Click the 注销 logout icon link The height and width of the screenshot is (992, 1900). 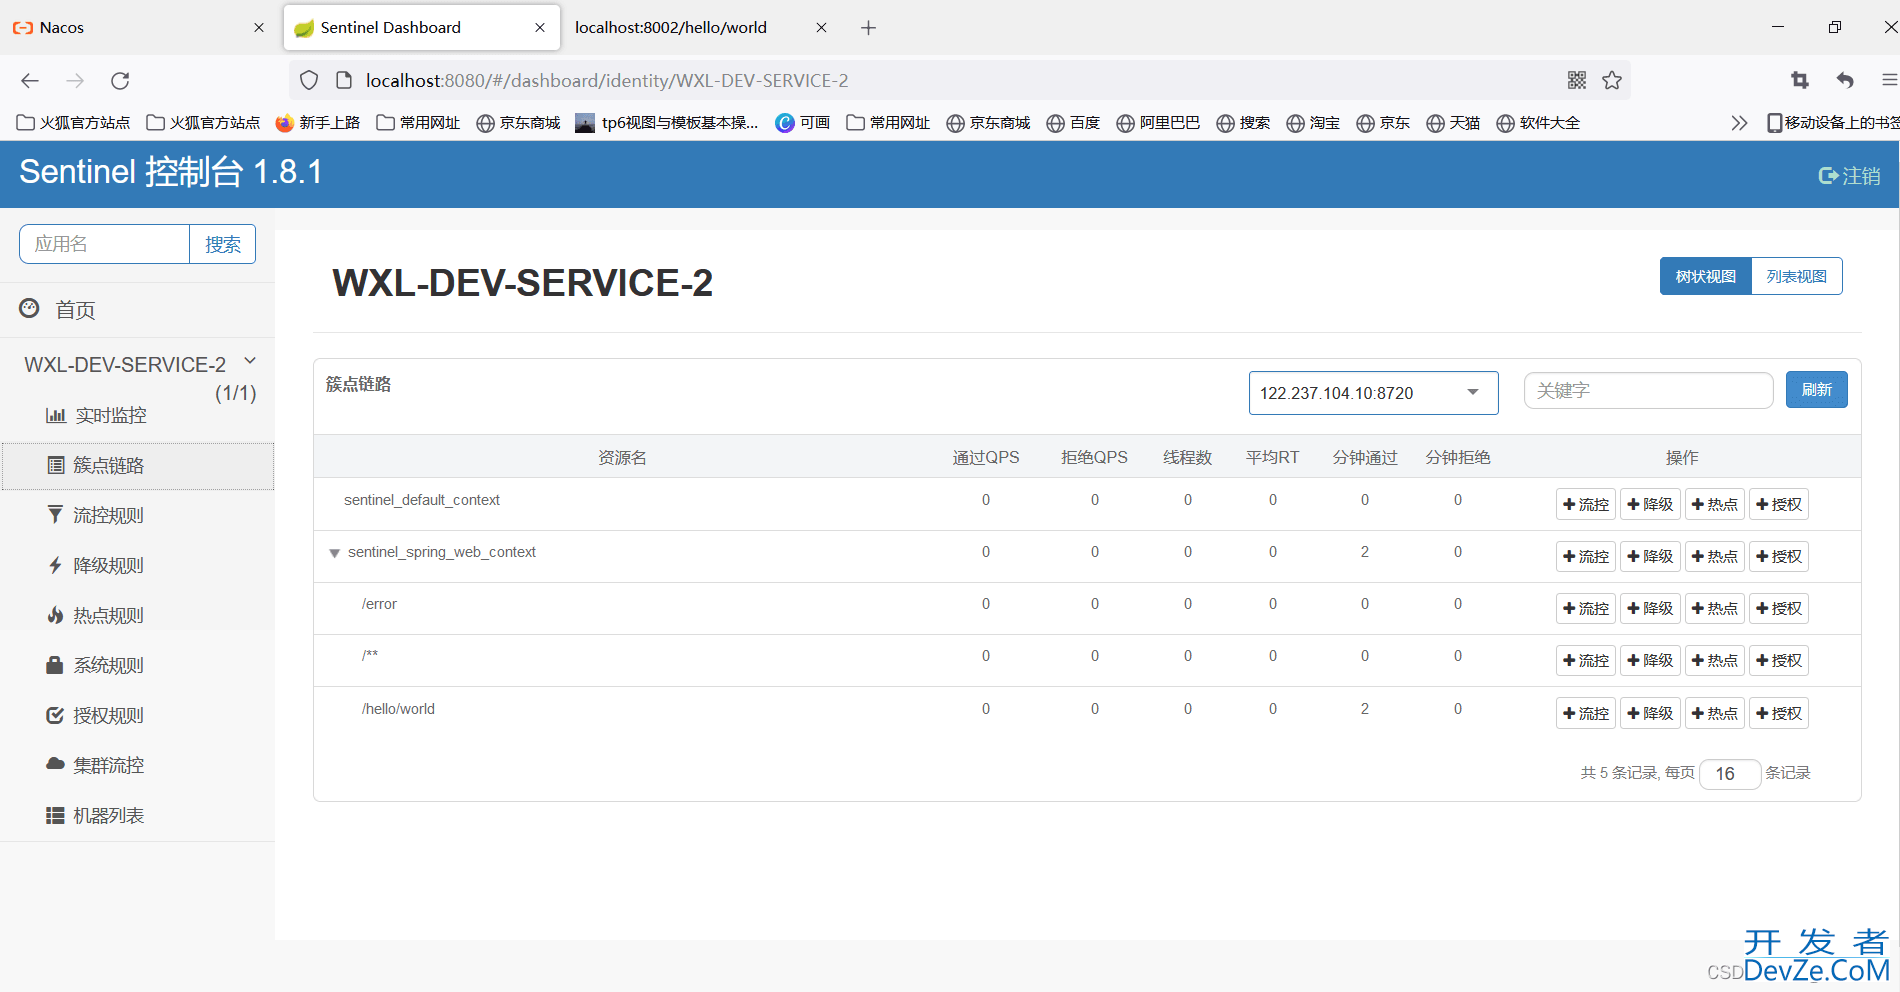1849,176
